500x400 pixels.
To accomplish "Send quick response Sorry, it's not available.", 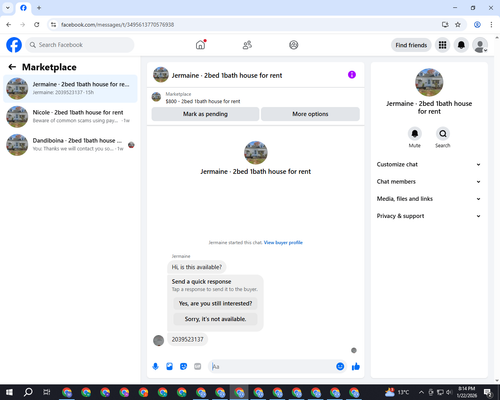I will [x=215, y=319].
